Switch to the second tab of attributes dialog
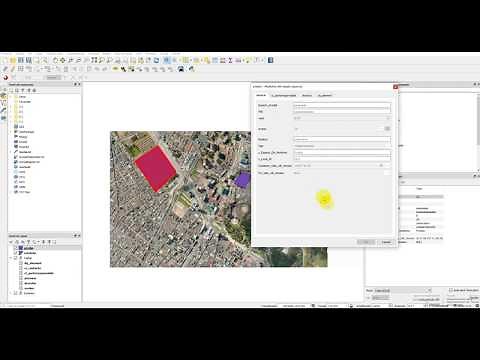 (x=283, y=95)
